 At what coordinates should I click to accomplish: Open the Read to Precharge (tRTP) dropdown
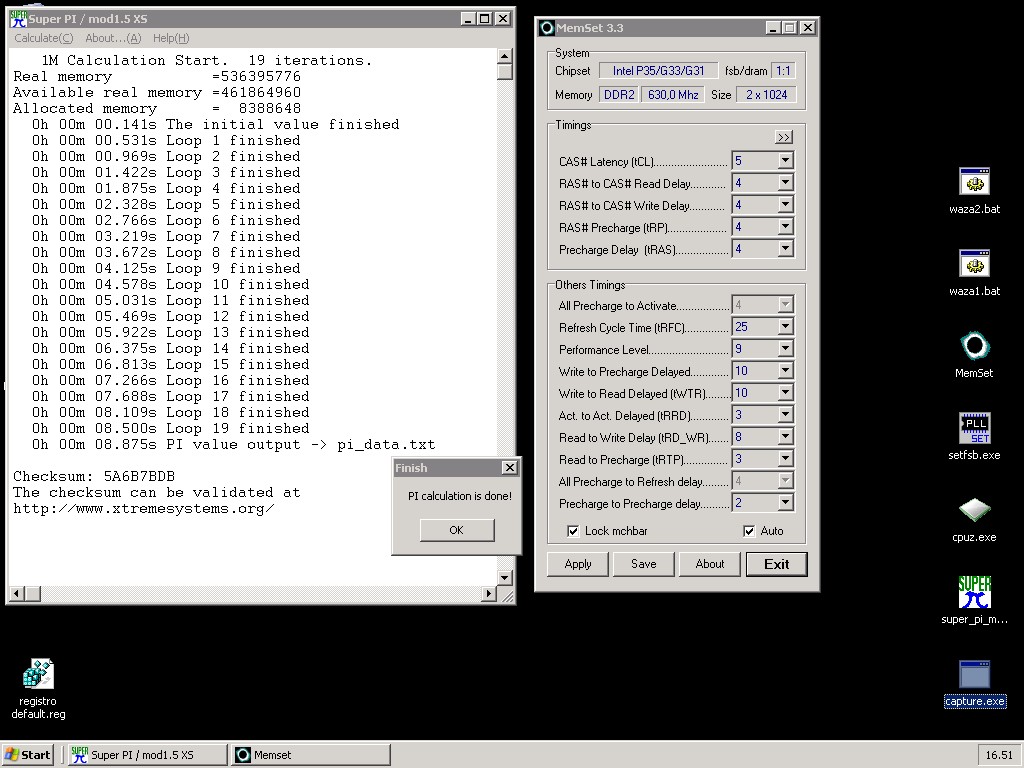coord(786,458)
